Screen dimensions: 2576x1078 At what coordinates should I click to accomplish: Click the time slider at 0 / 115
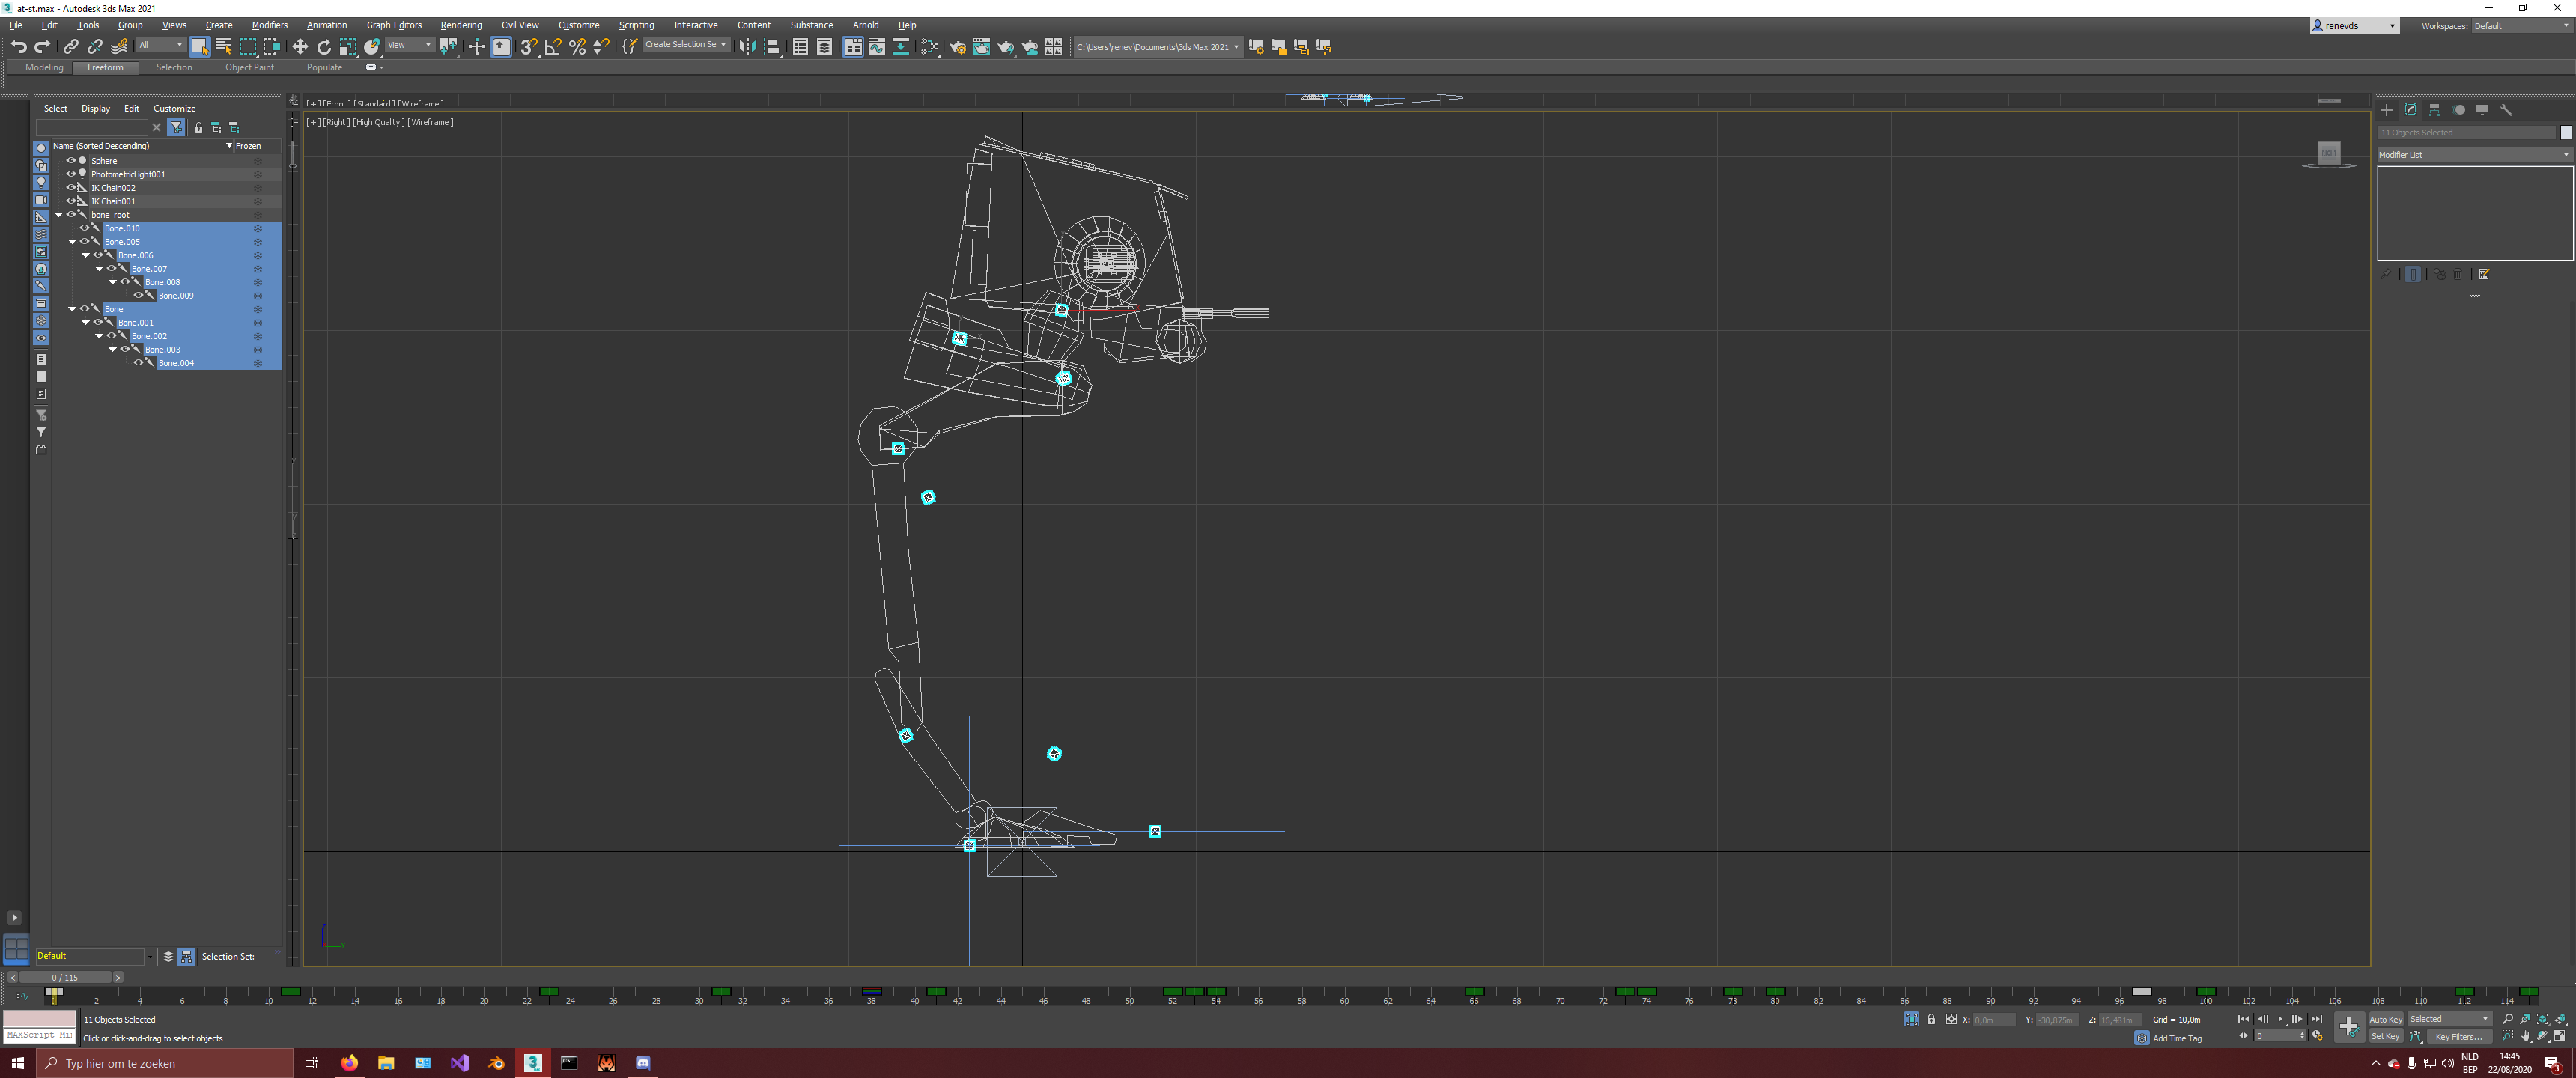64,977
